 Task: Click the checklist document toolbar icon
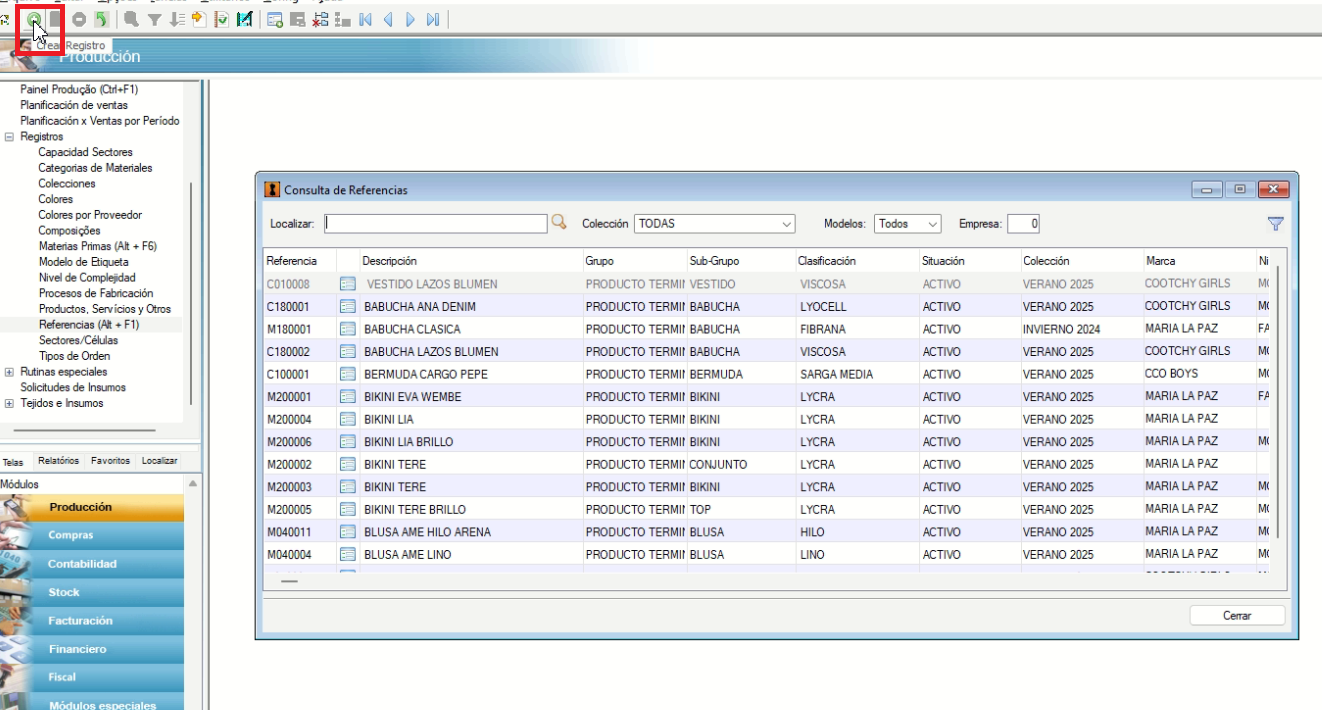[222, 19]
